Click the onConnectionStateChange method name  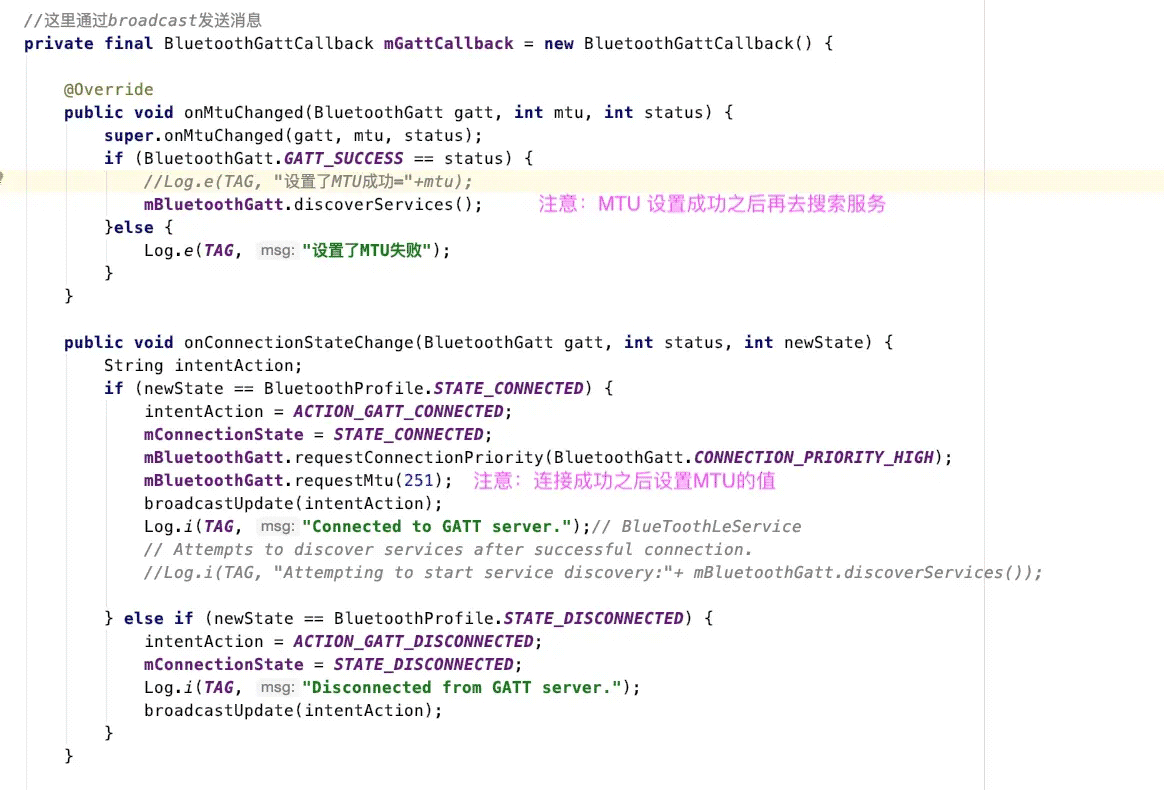(x=298, y=343)
